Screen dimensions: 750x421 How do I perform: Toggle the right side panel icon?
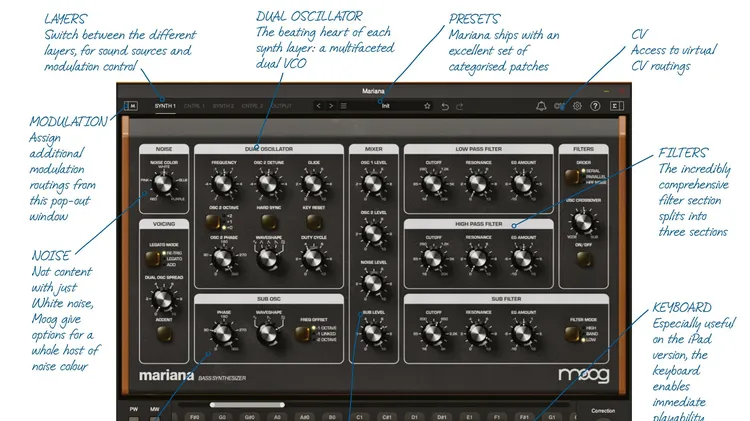(617, 106)
